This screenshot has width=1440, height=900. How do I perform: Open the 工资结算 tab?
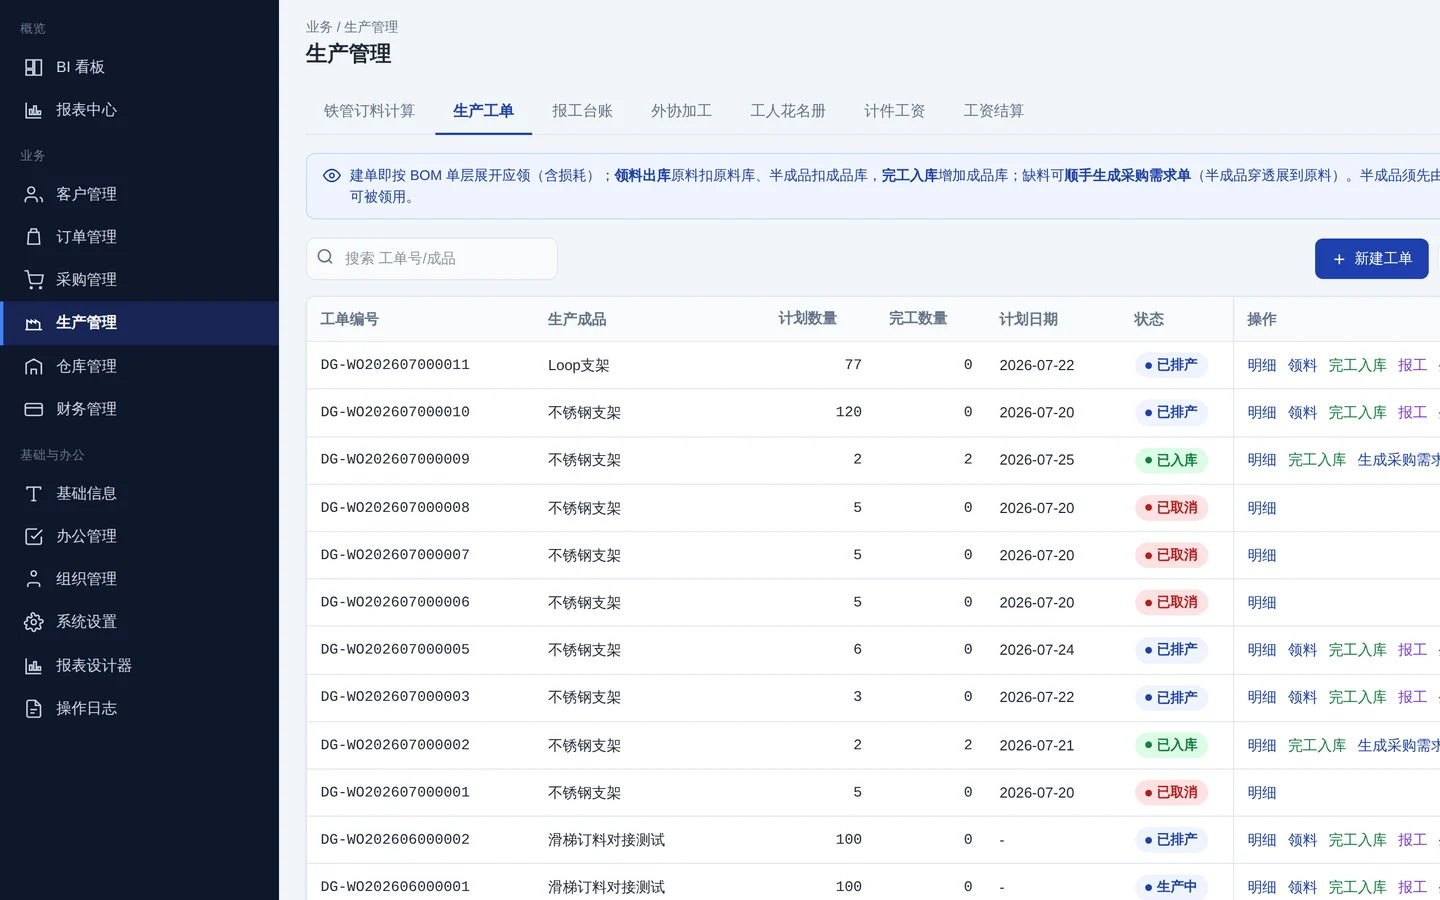[x=993, y=111]
